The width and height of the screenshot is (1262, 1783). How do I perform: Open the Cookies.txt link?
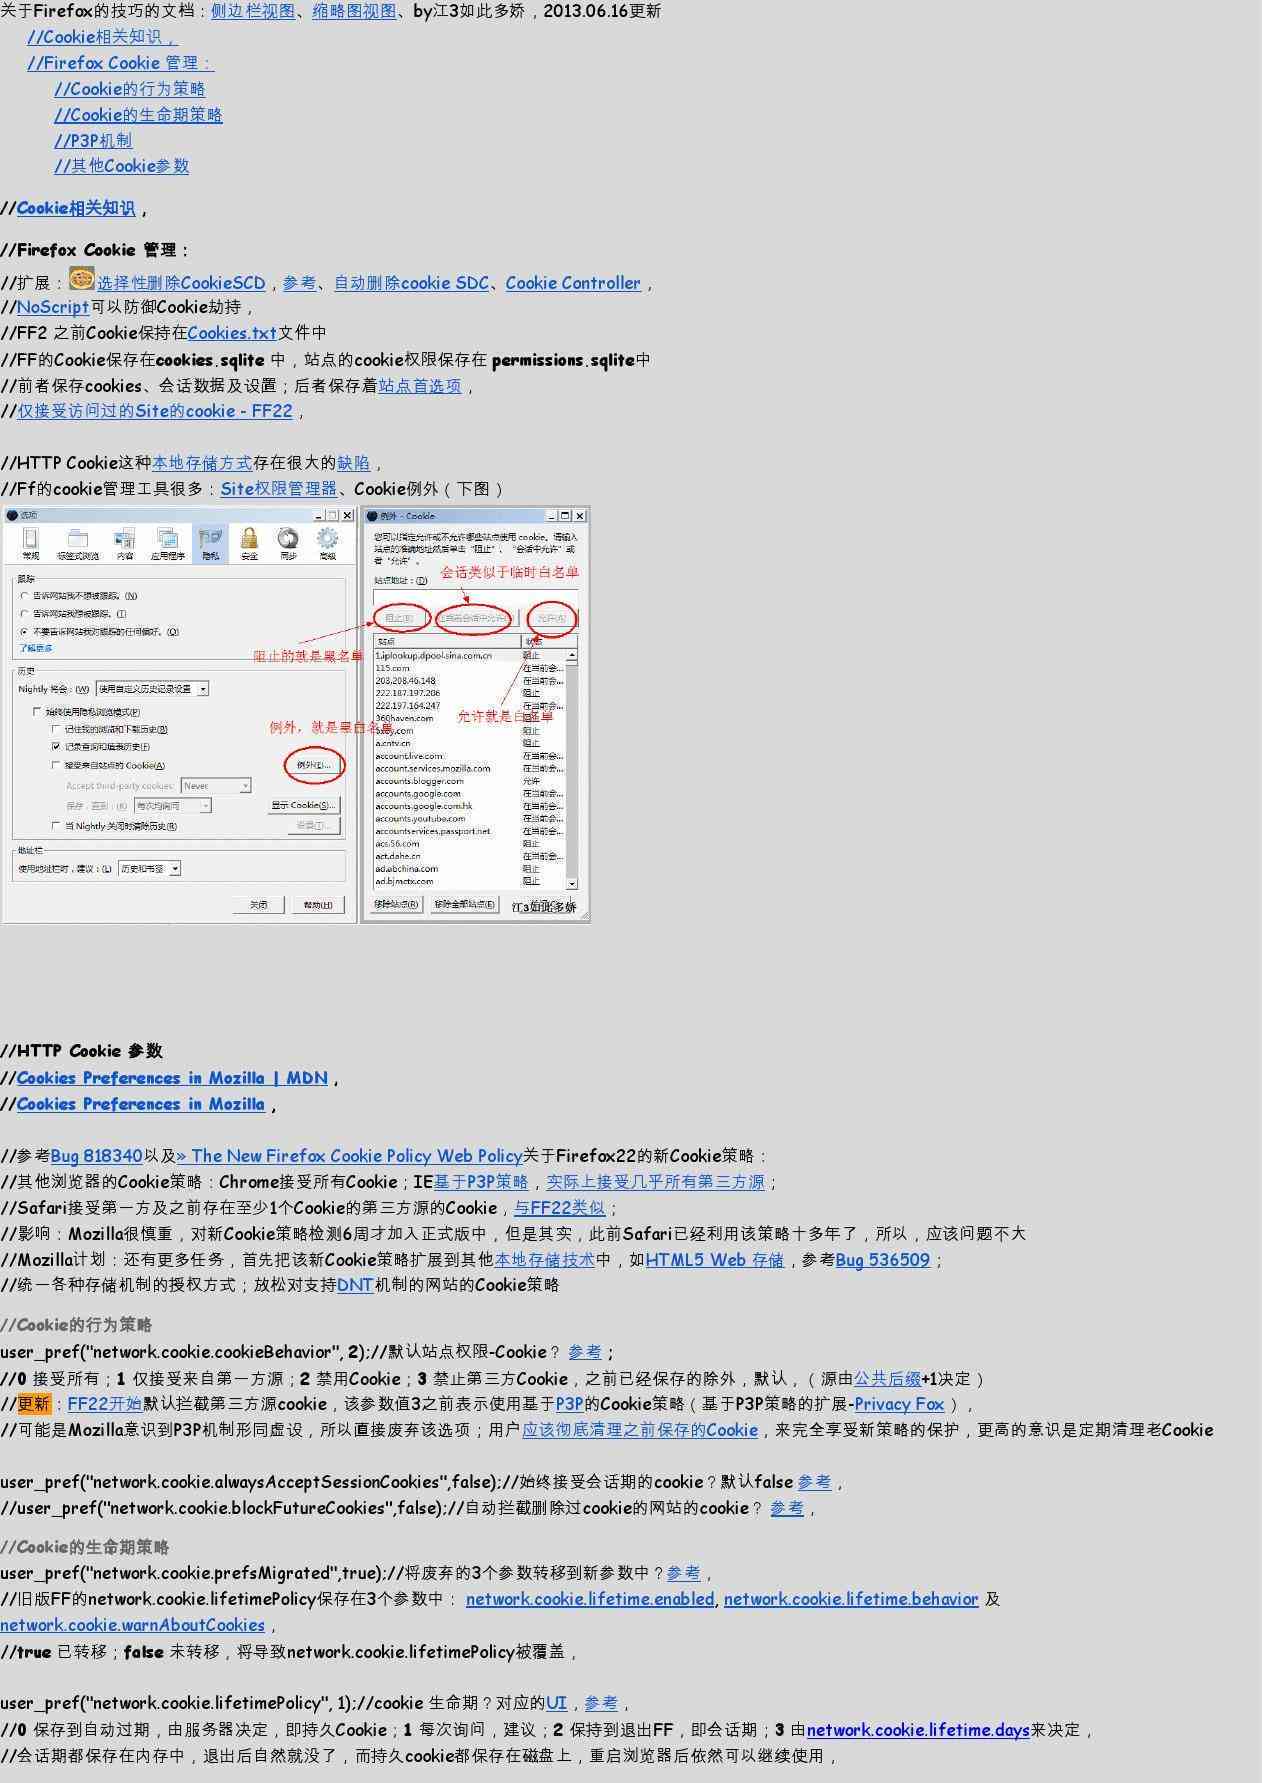tap(232, 333)
